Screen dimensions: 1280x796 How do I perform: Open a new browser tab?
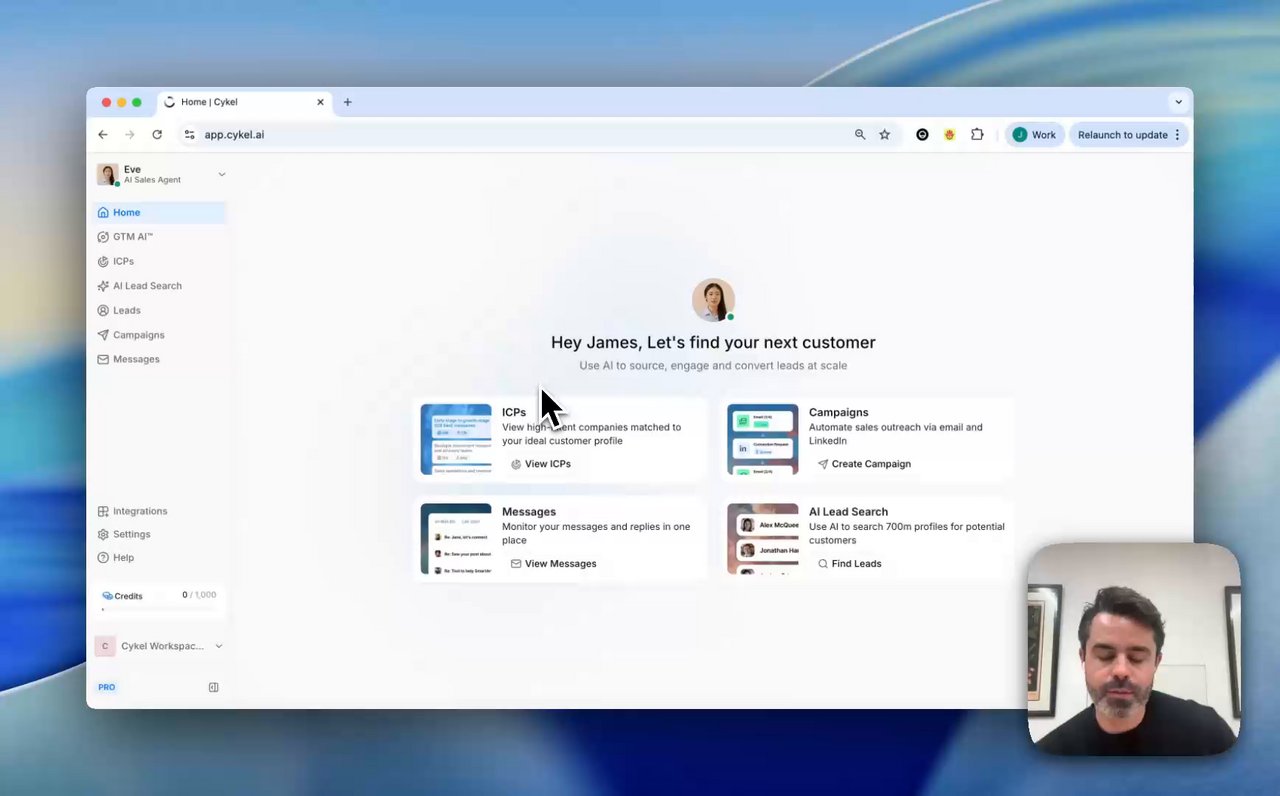pos(347,102)
